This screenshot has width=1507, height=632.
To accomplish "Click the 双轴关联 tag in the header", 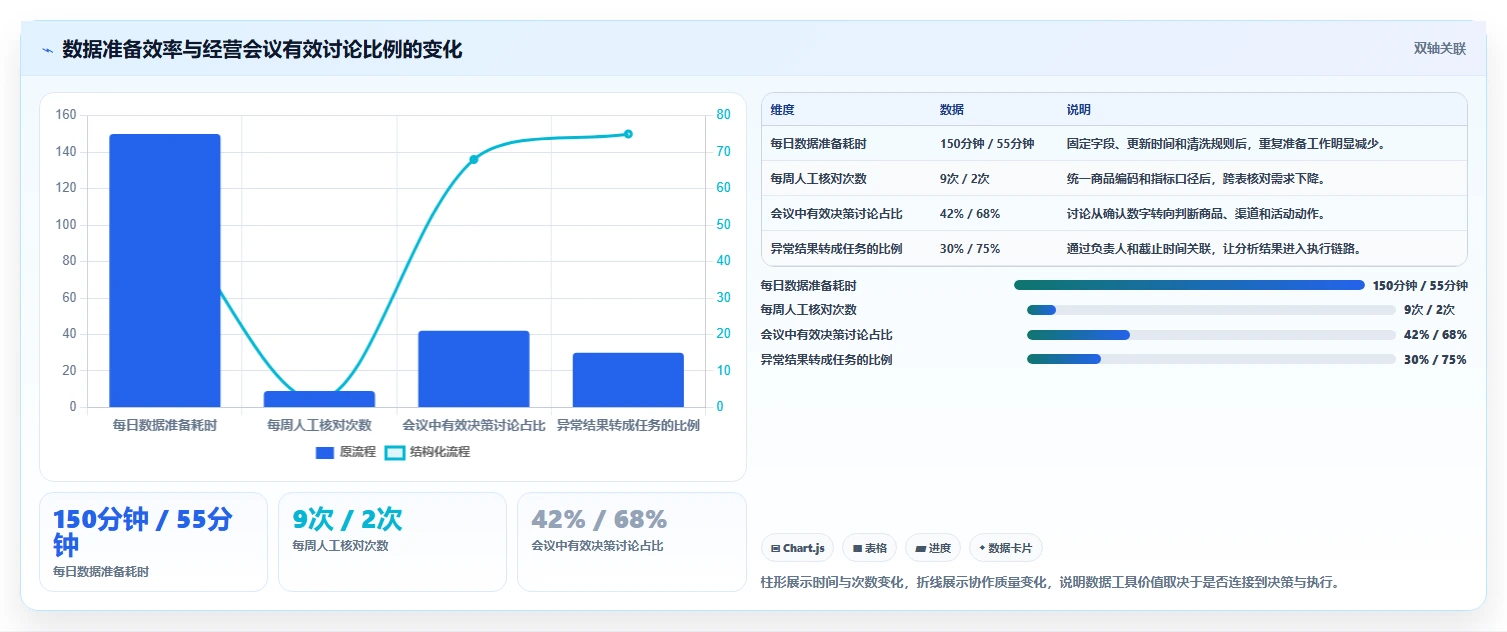I will pos(1439,49).
